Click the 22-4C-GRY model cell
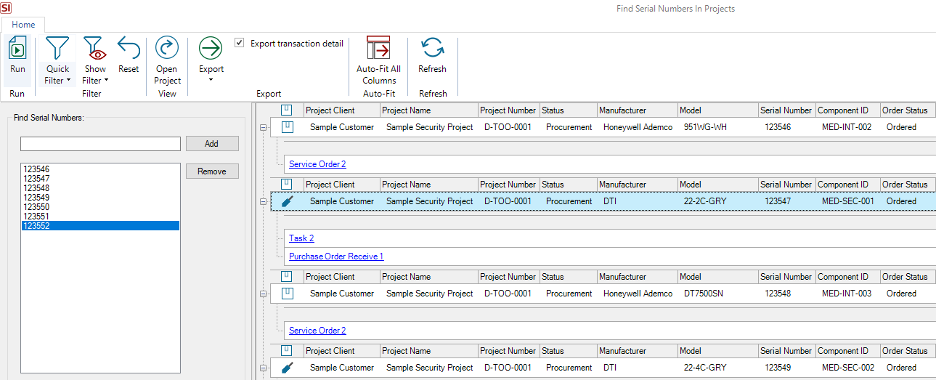The image size is (936, 380). (x=718, y=368)
